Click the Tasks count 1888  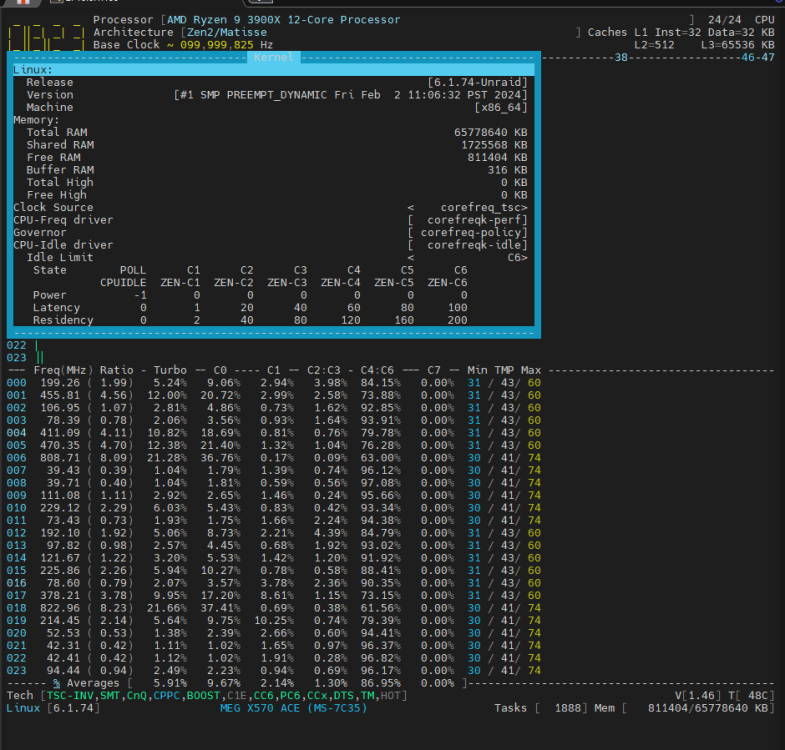click(568, 708)
